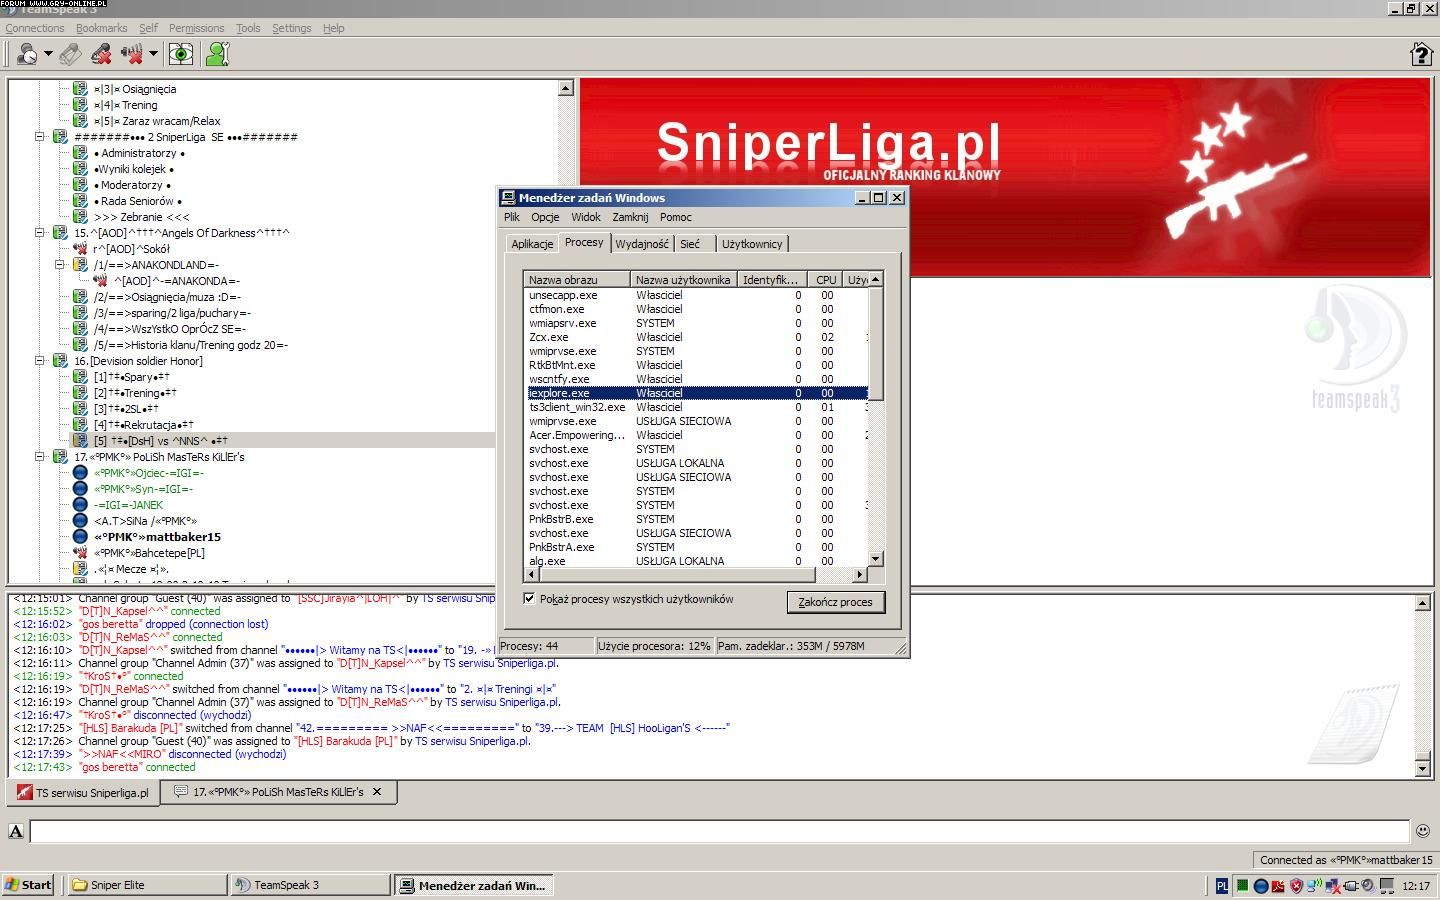Viewport: 1440px width, 900px height.
Task: Select the PnkBstrB.exe process row
Action: tap(697, 519)
